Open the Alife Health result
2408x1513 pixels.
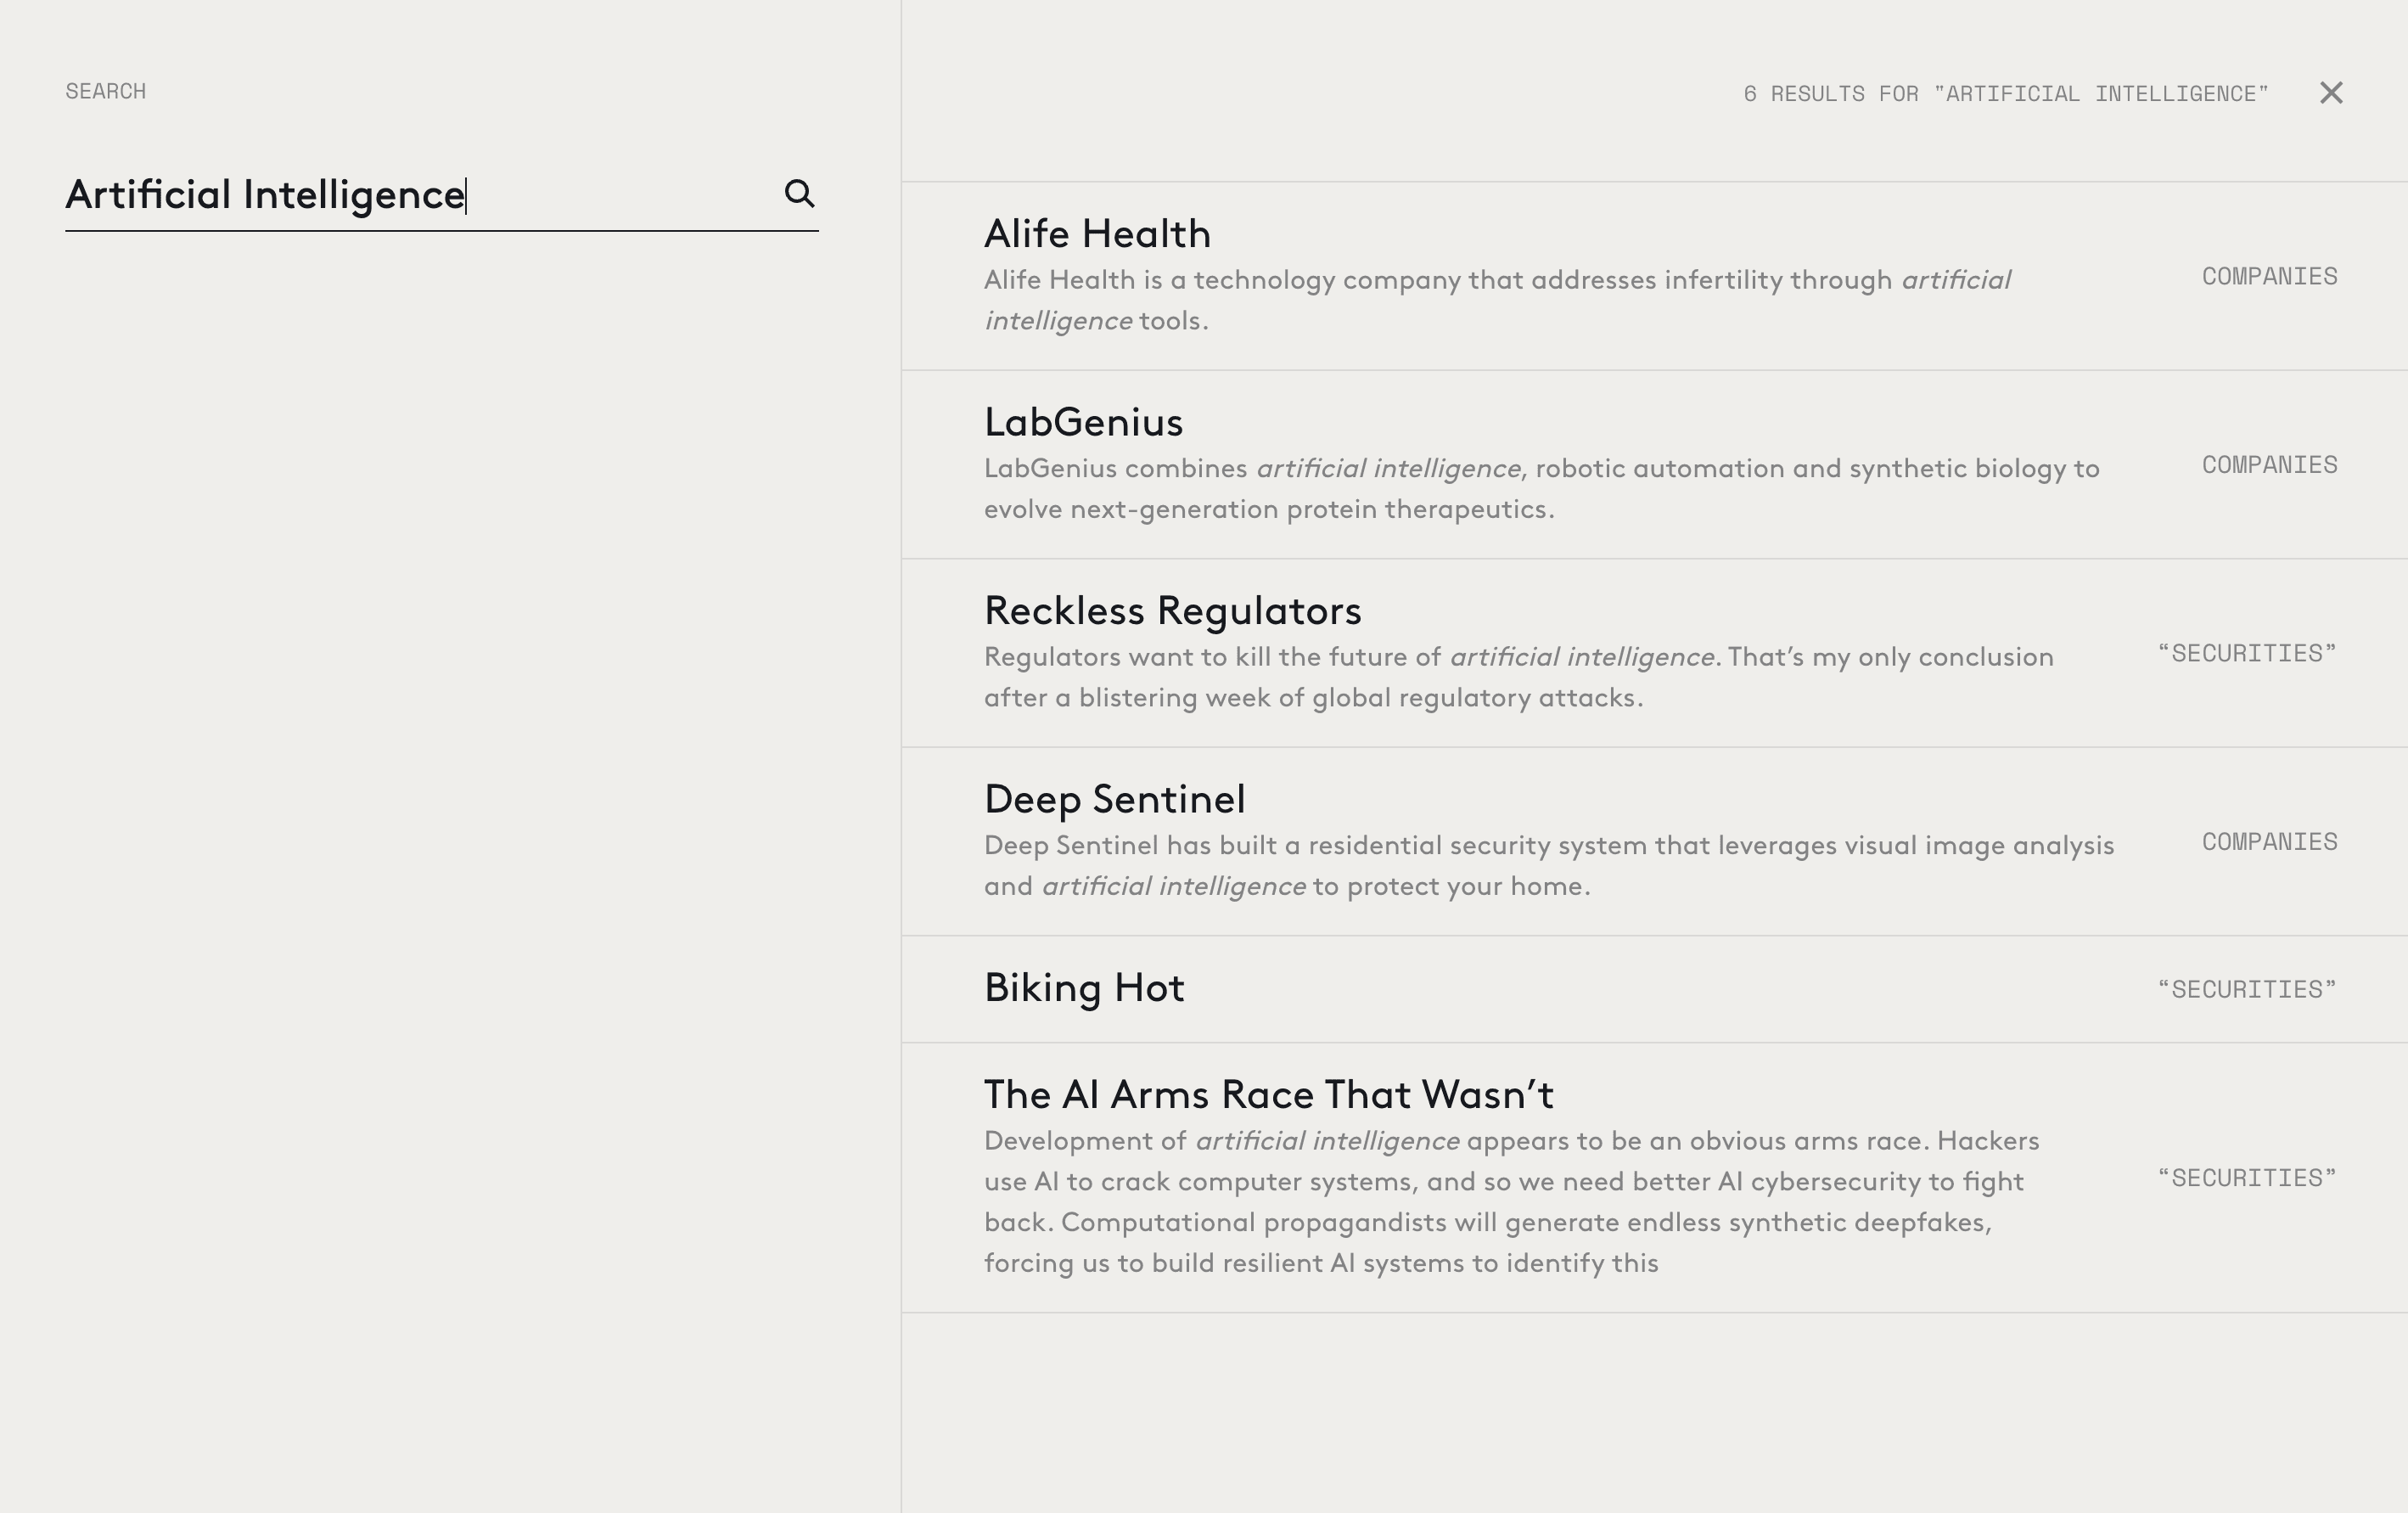tap(1097, 234)
